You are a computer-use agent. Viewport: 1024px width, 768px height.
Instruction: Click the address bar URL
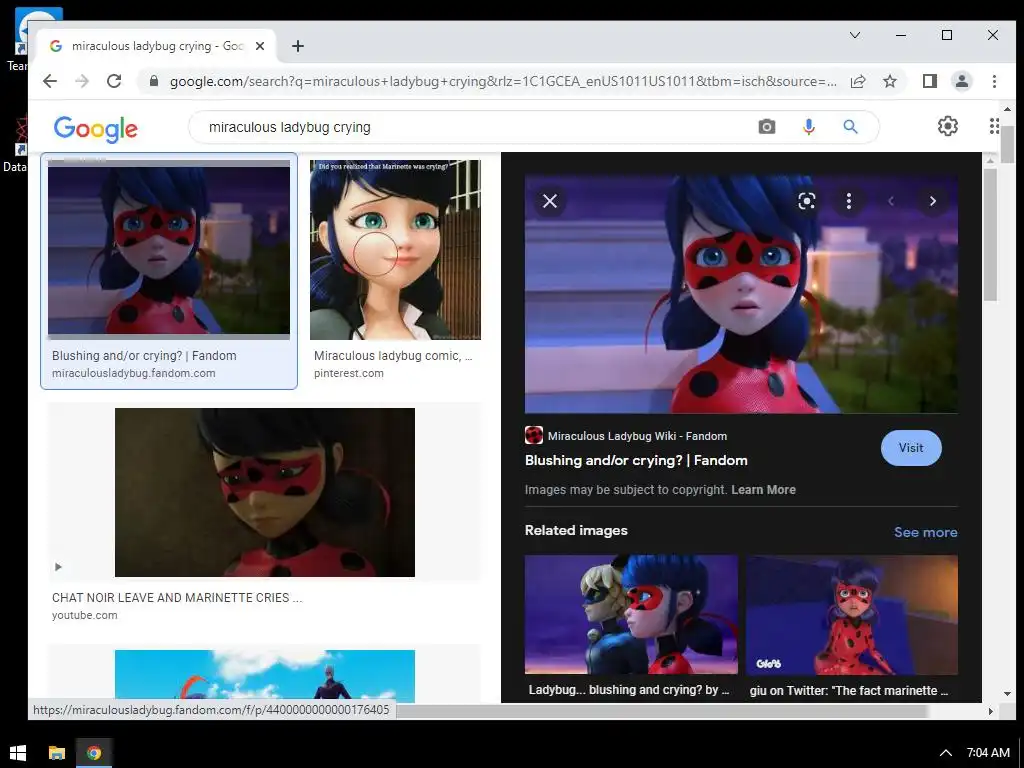(503, 81)
